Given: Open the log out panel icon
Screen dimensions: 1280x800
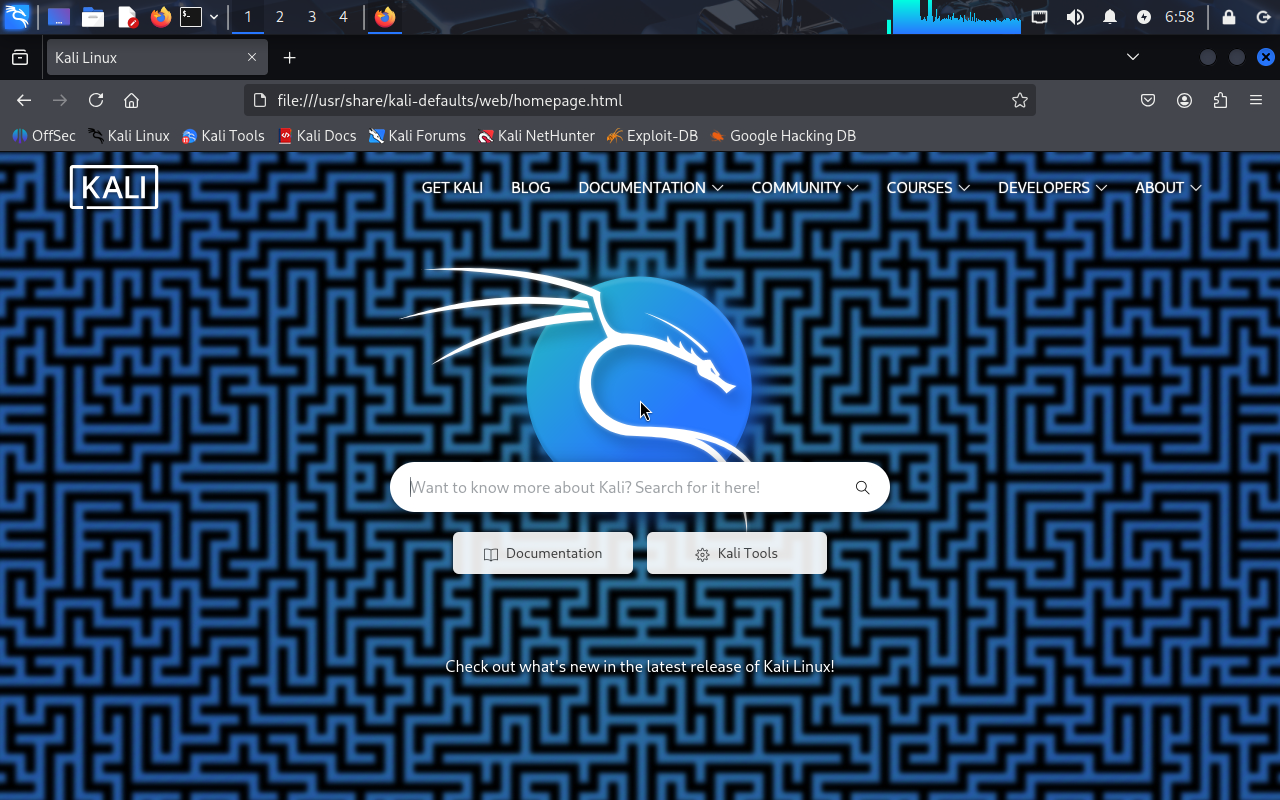Looking at the screenshot, I should point(1262,17).
